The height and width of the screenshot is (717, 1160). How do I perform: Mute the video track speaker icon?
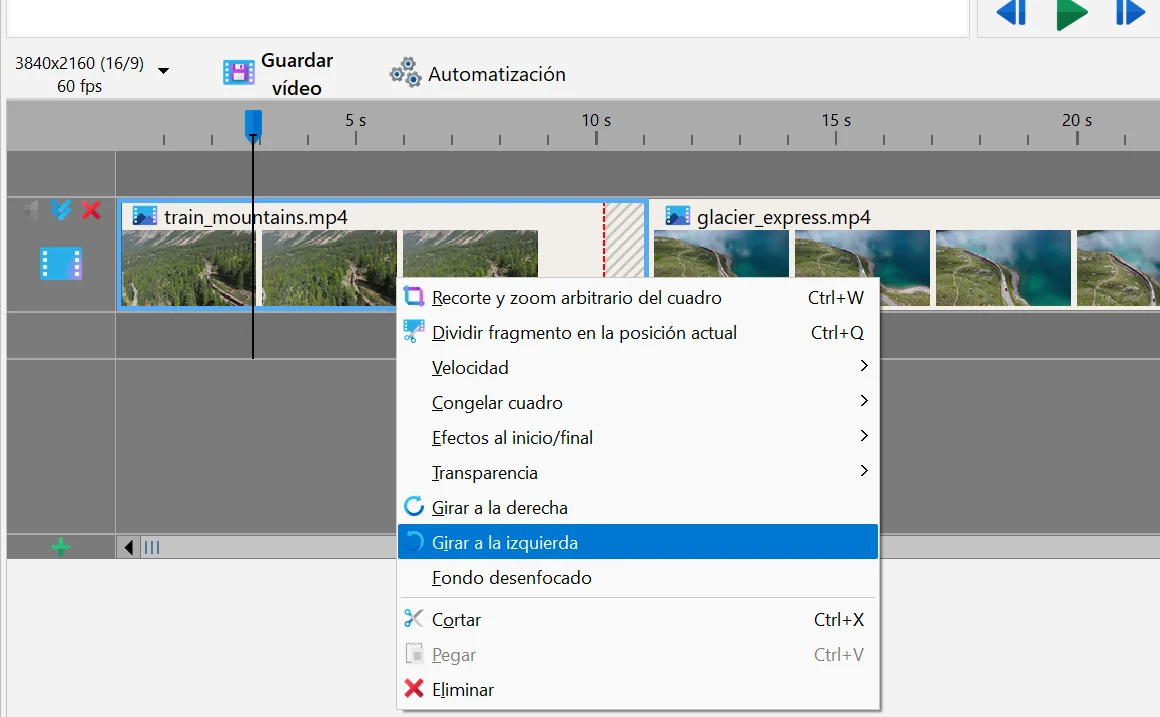coord(30,210)
